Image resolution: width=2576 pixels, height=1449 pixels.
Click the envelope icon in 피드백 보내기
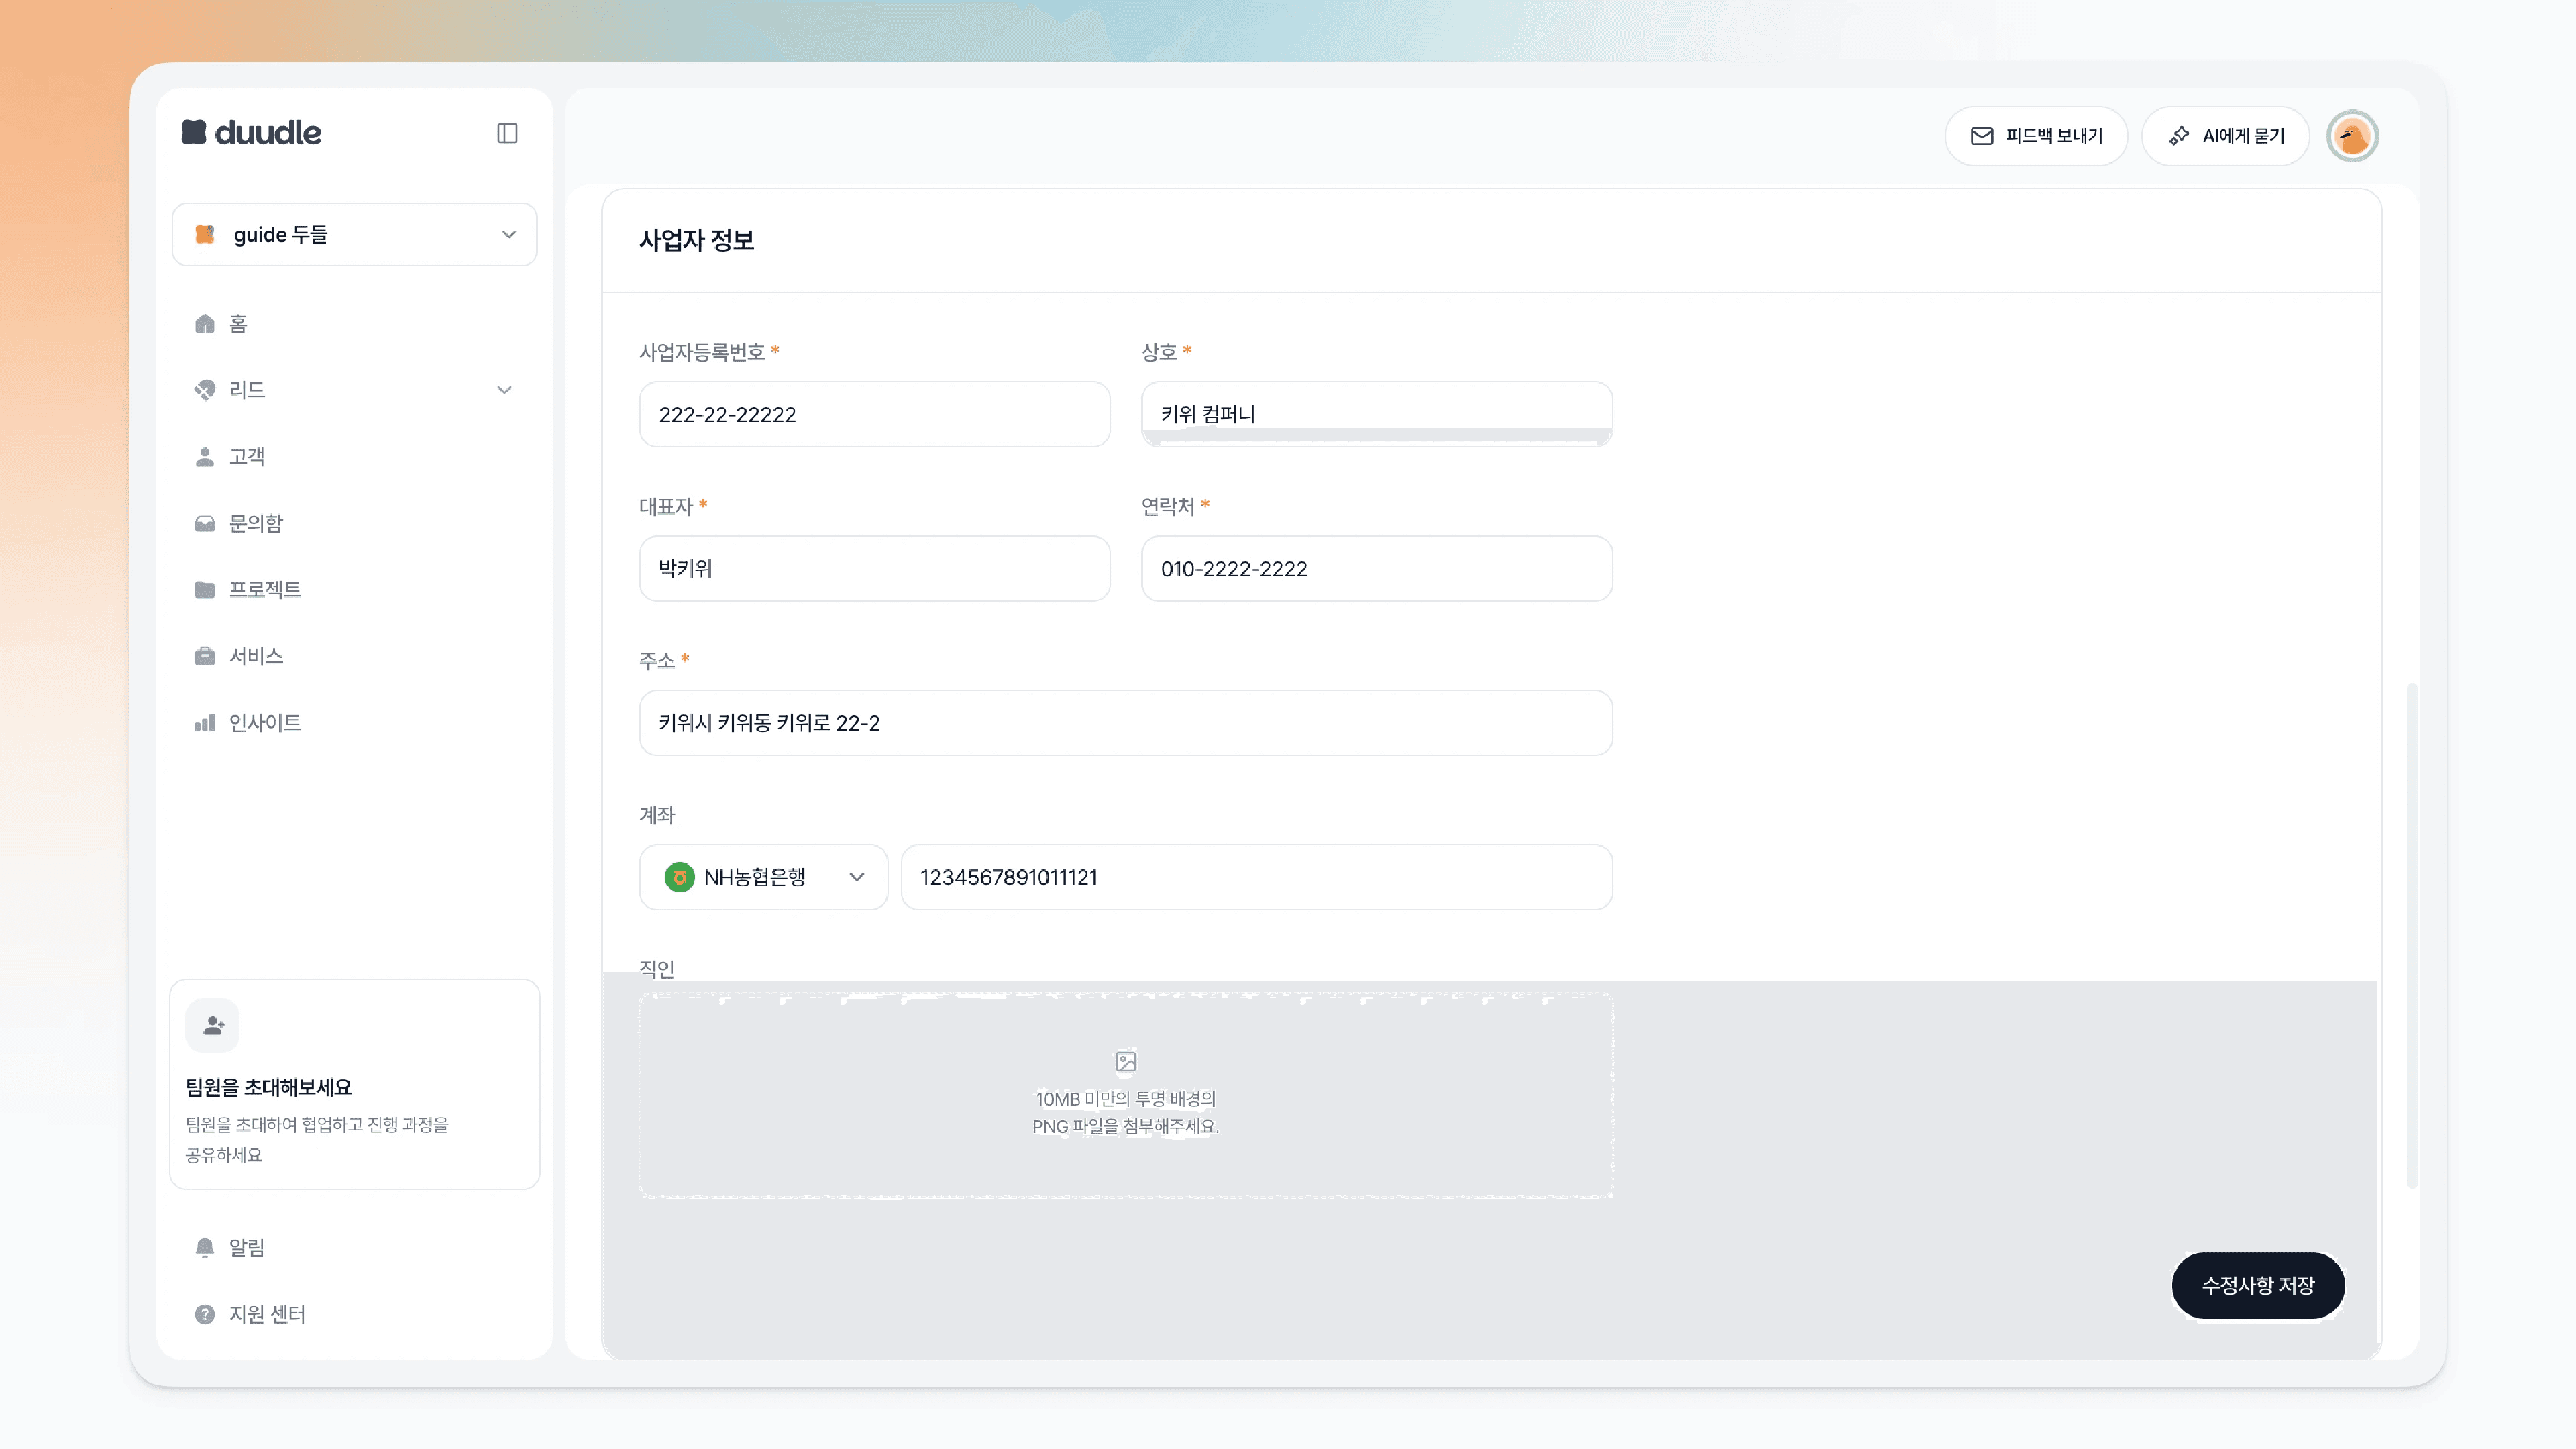coord(1982,136)
